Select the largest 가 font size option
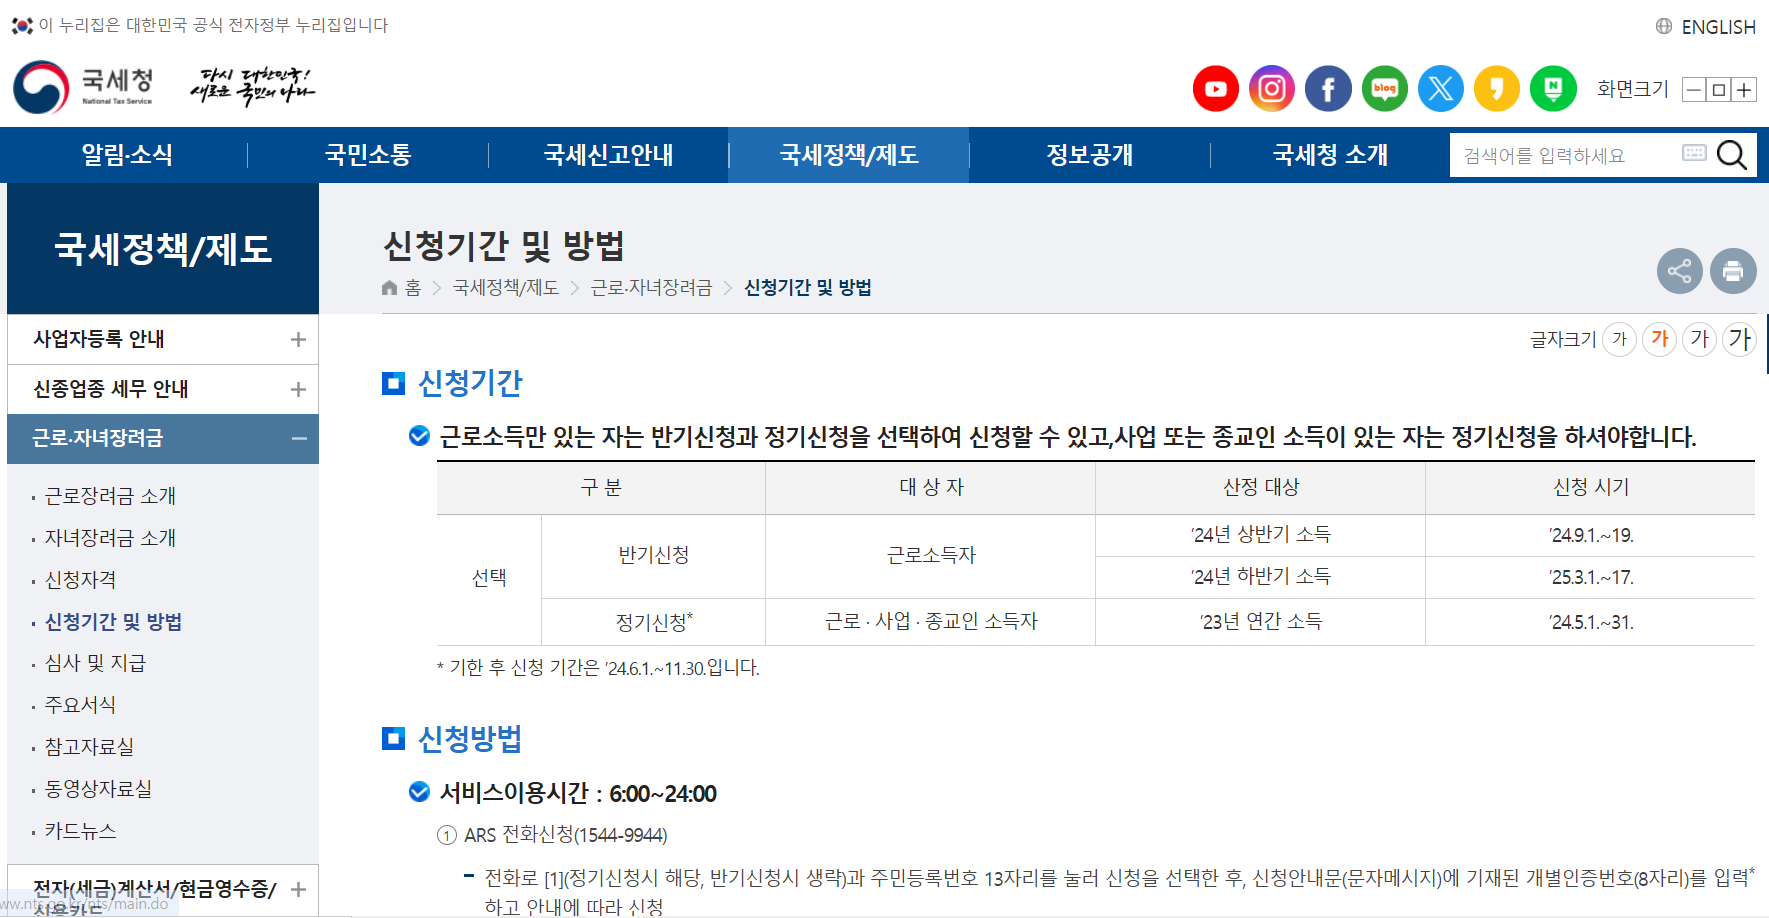 tap(1739, 339)
